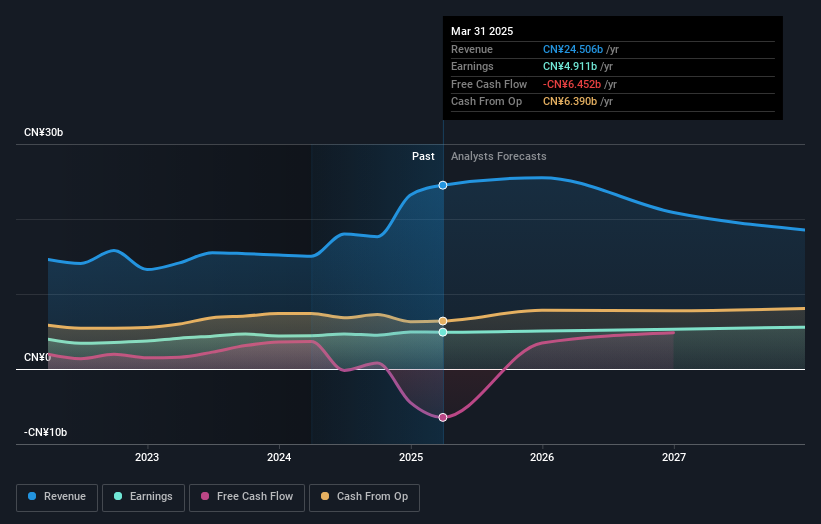
Task: Click the Earnings row label in tooltip
Action: click(x=472, y=66)
